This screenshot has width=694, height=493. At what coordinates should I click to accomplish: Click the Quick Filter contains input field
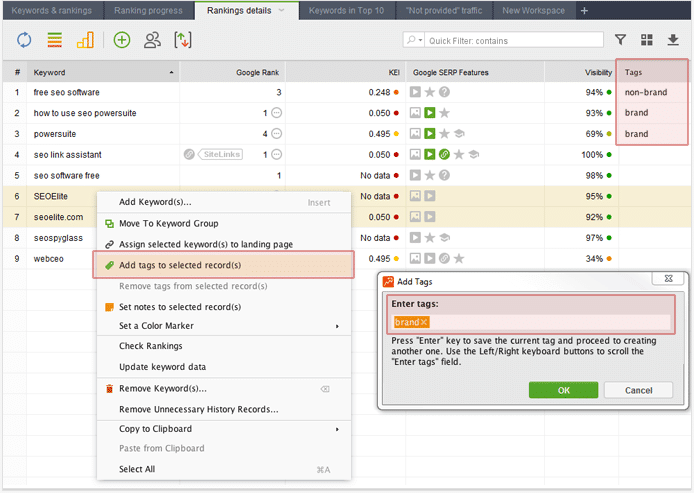pos(514,40)
